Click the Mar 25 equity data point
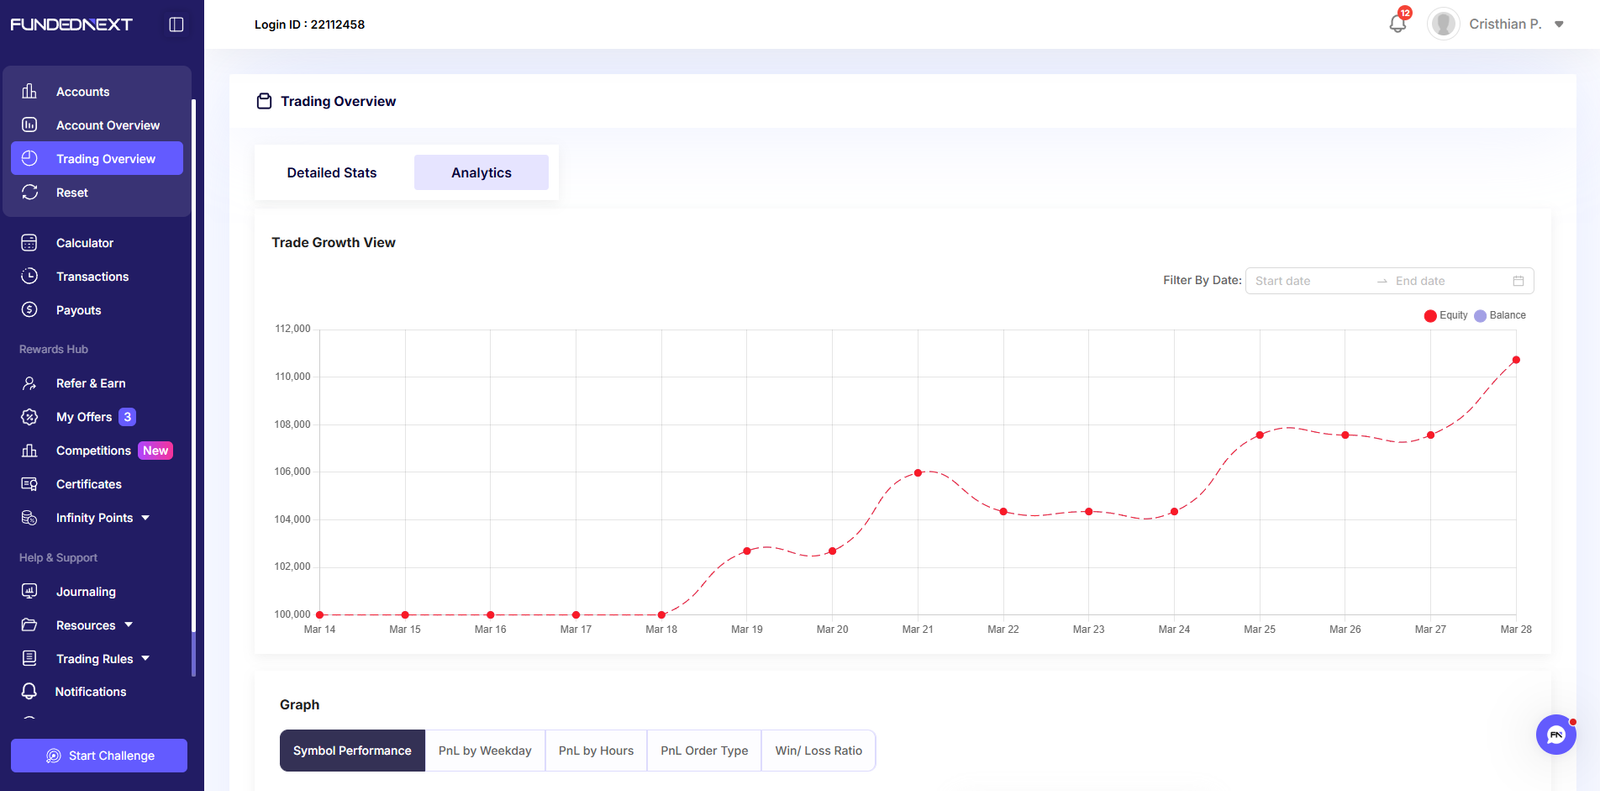The width and height of the screenshot is (1600, 791). (1260, 435)
